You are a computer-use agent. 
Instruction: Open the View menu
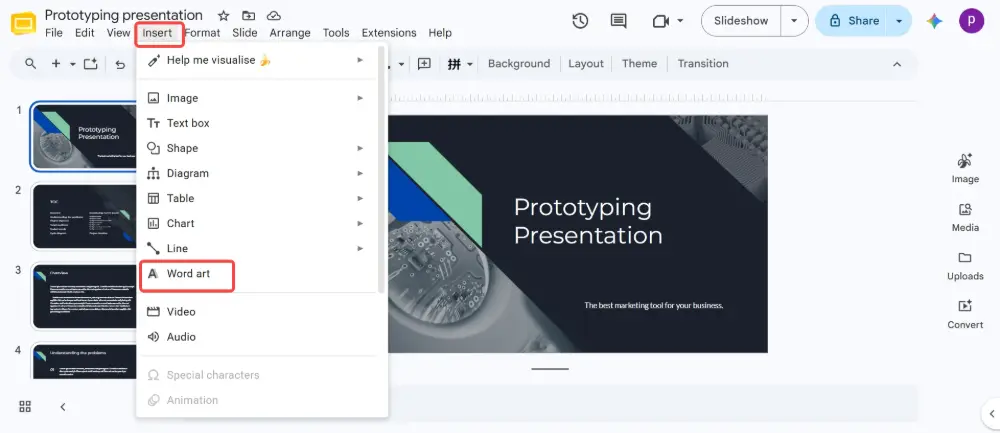pos(119,33)
